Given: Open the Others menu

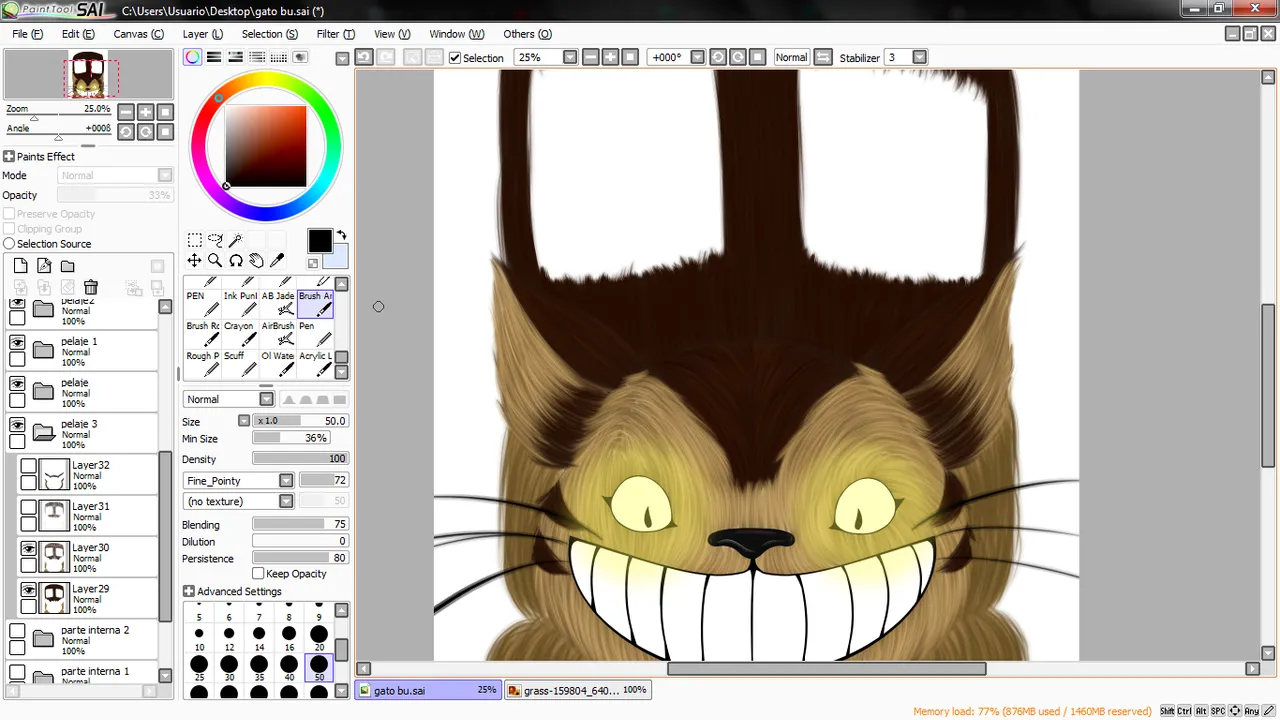Looking at the screenshot, I should click(x=527, y=34).
